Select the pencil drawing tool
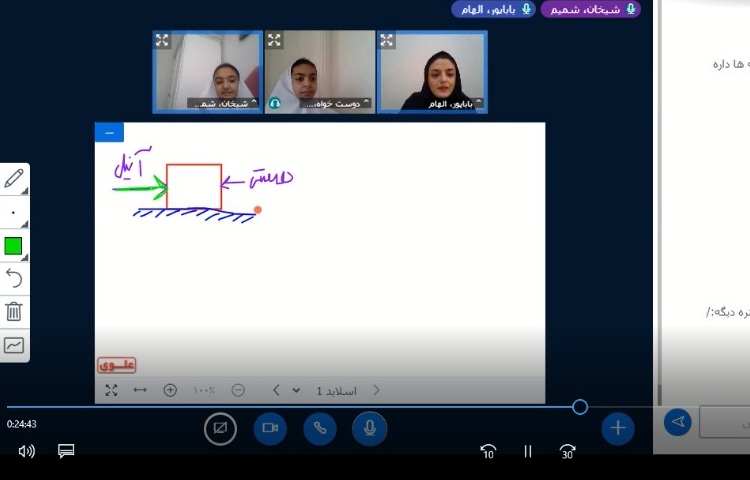This screenshot has width=750, height=480. [x=14, y=179]
